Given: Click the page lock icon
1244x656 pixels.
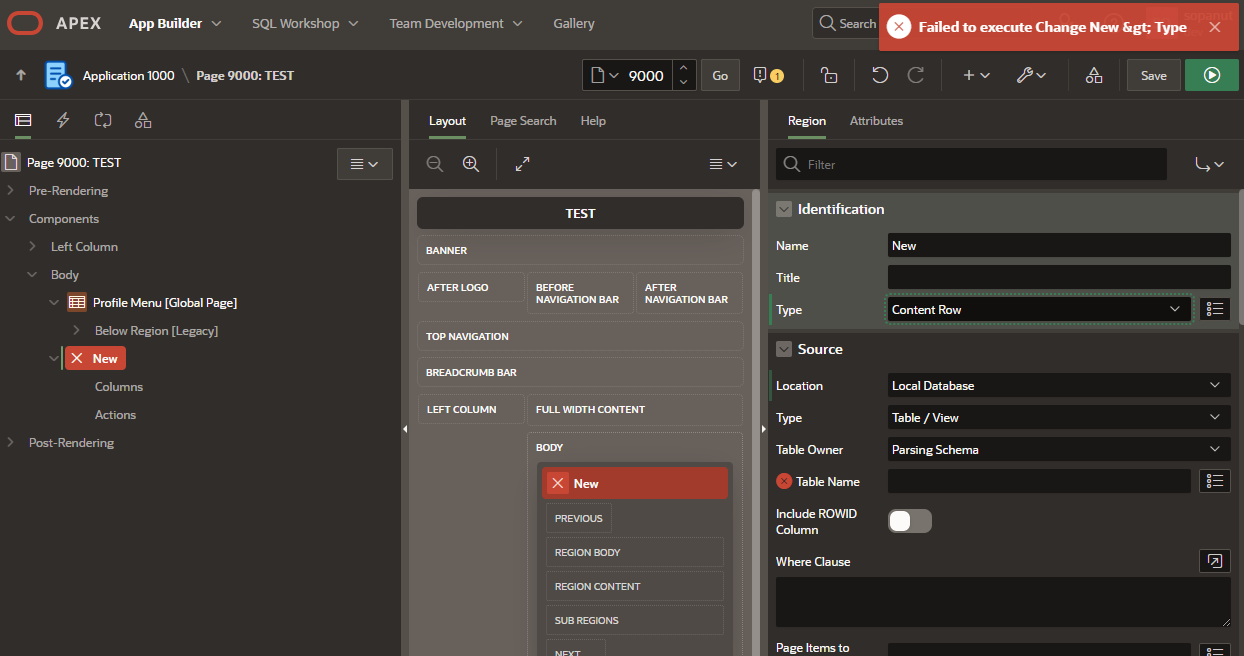Looking at the screenshot, I should tap(828, 75).
